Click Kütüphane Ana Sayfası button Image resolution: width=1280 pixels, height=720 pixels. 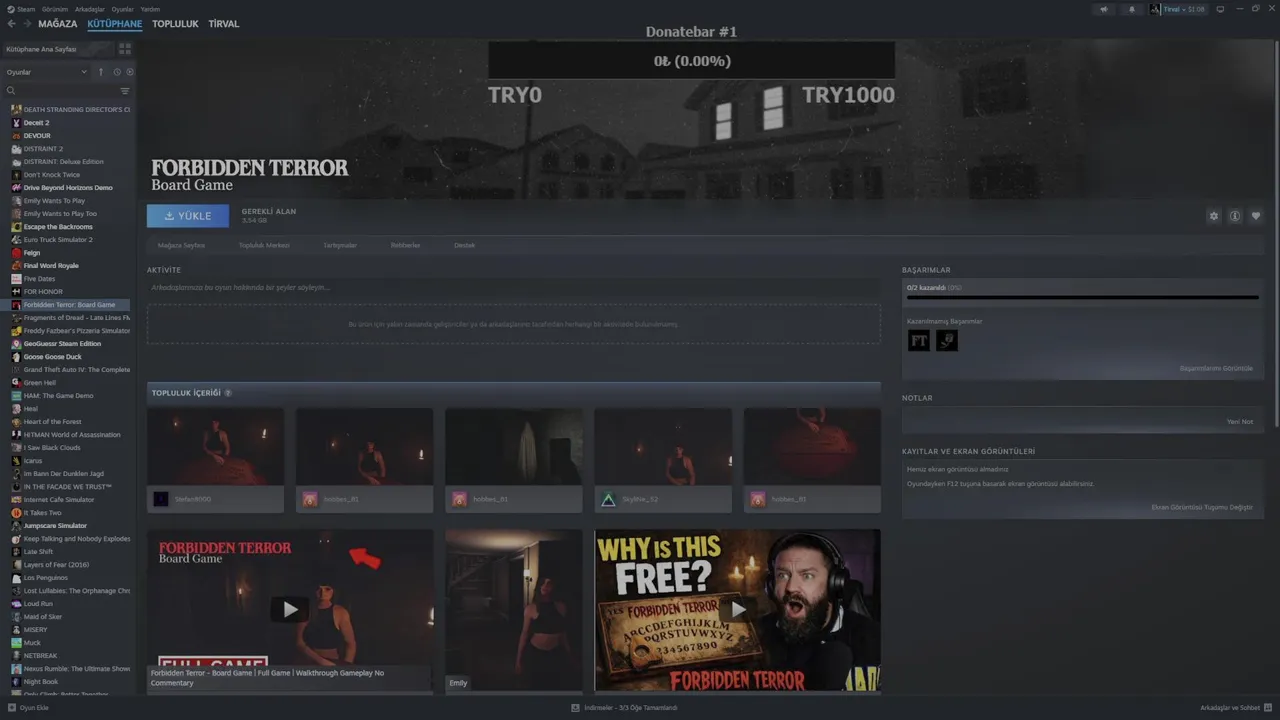tap(59, 48)
